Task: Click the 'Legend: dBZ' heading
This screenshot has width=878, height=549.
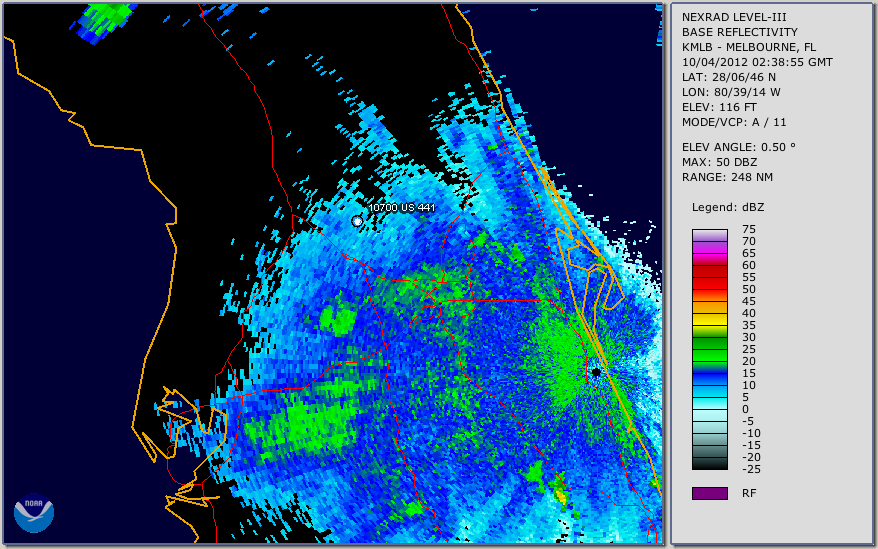Action: [727, 207]
